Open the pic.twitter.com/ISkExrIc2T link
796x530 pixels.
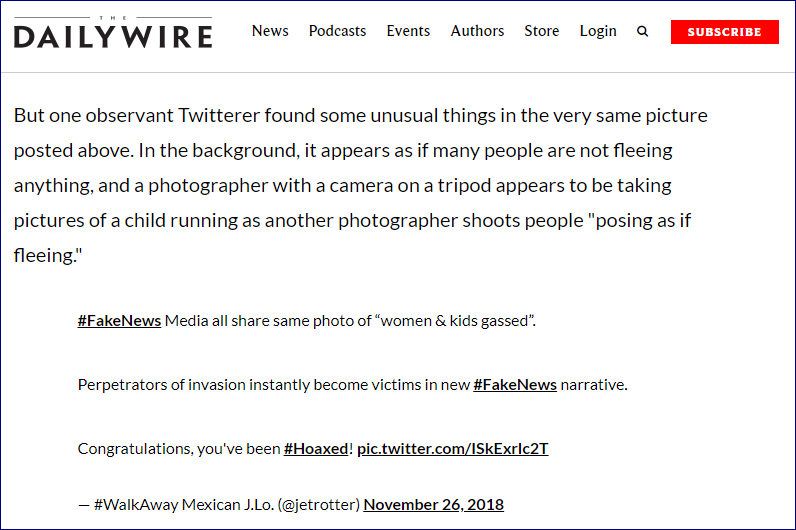(453, 449)
